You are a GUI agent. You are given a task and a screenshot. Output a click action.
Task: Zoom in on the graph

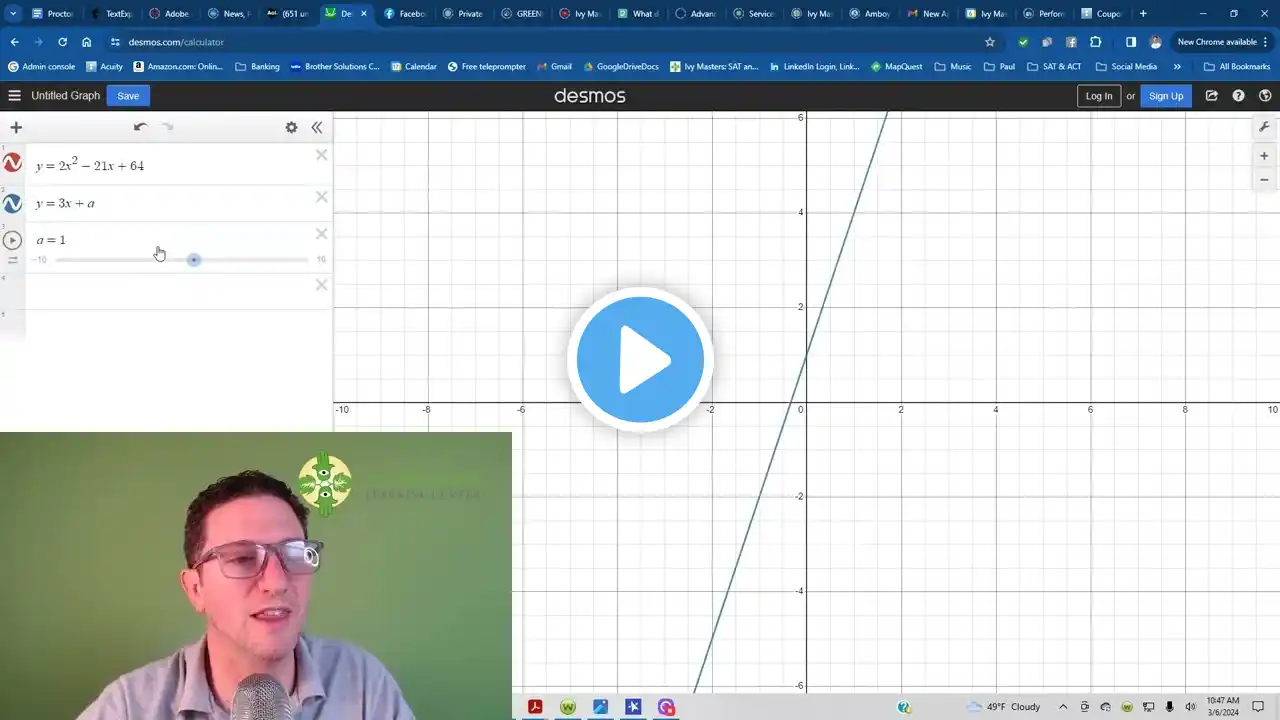[x=1264, y=156]
